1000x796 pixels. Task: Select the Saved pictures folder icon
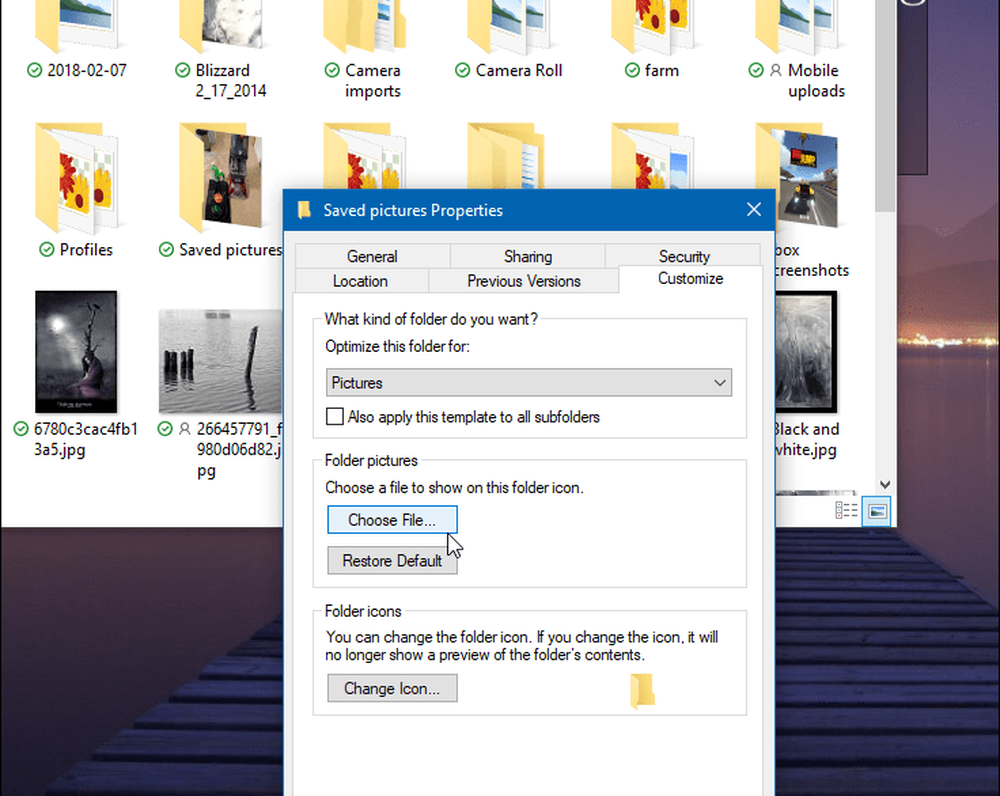[x=220, y=180]
